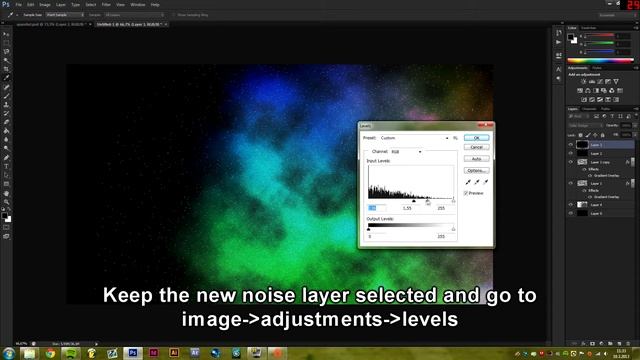Open the layer Opacity dropdown arrow

(635, 125)
